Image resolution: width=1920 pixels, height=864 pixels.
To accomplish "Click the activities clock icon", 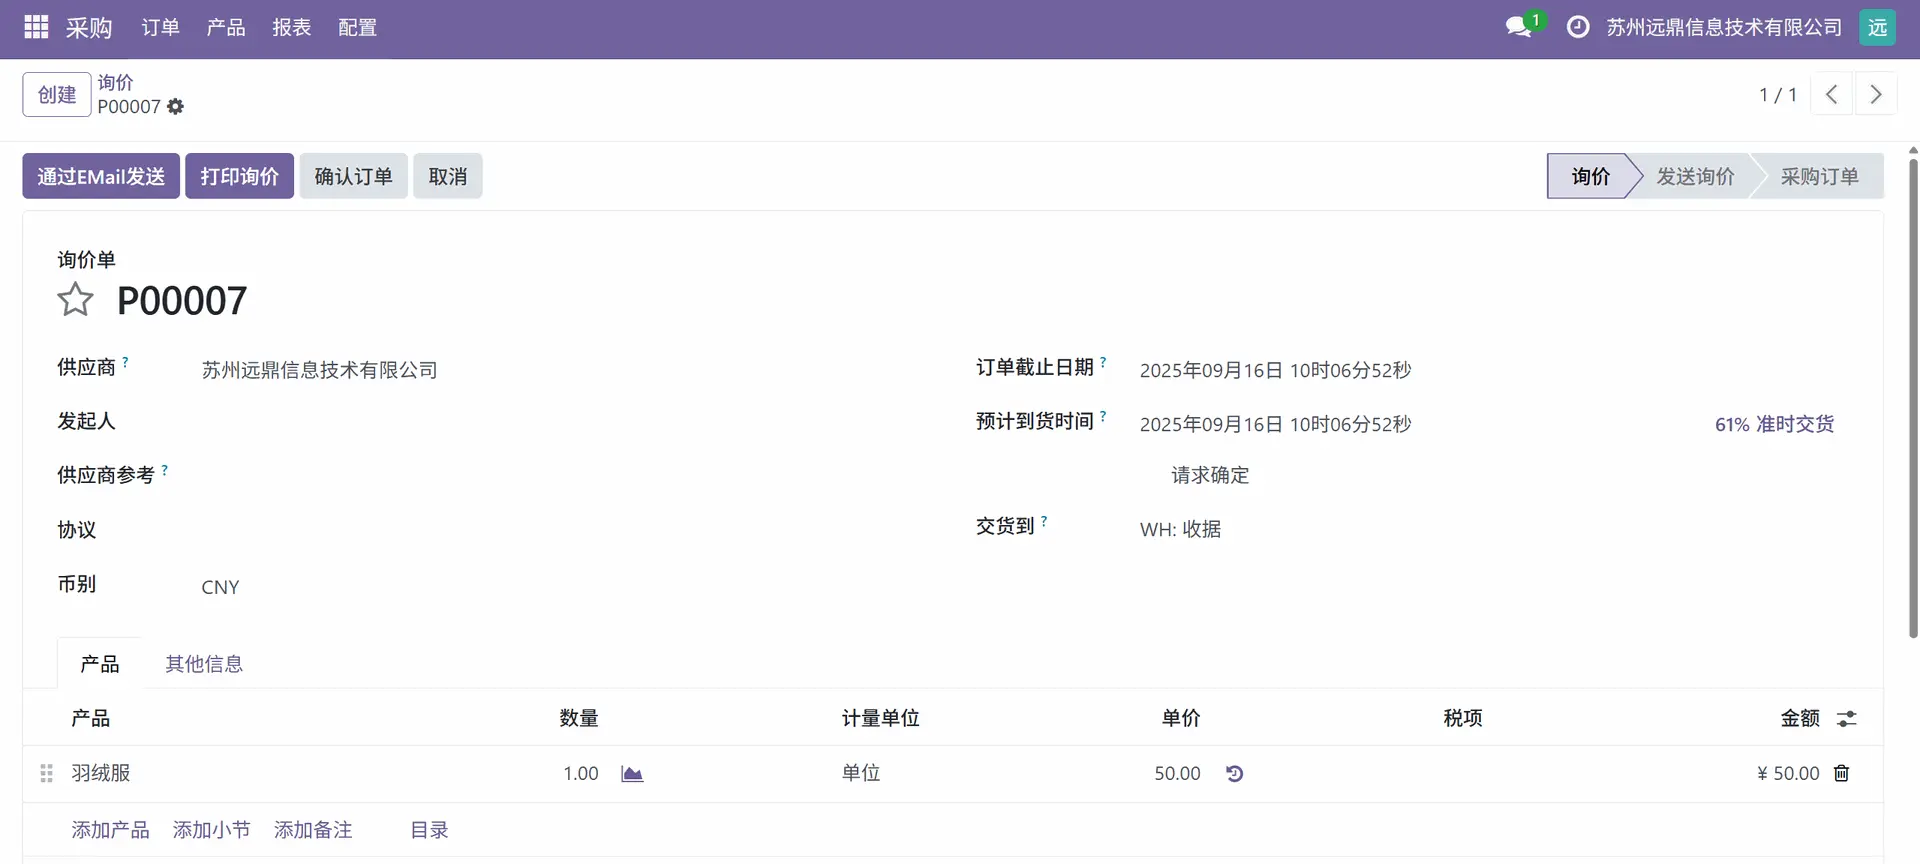I will pyautogui.click(x=1577, y=27).
